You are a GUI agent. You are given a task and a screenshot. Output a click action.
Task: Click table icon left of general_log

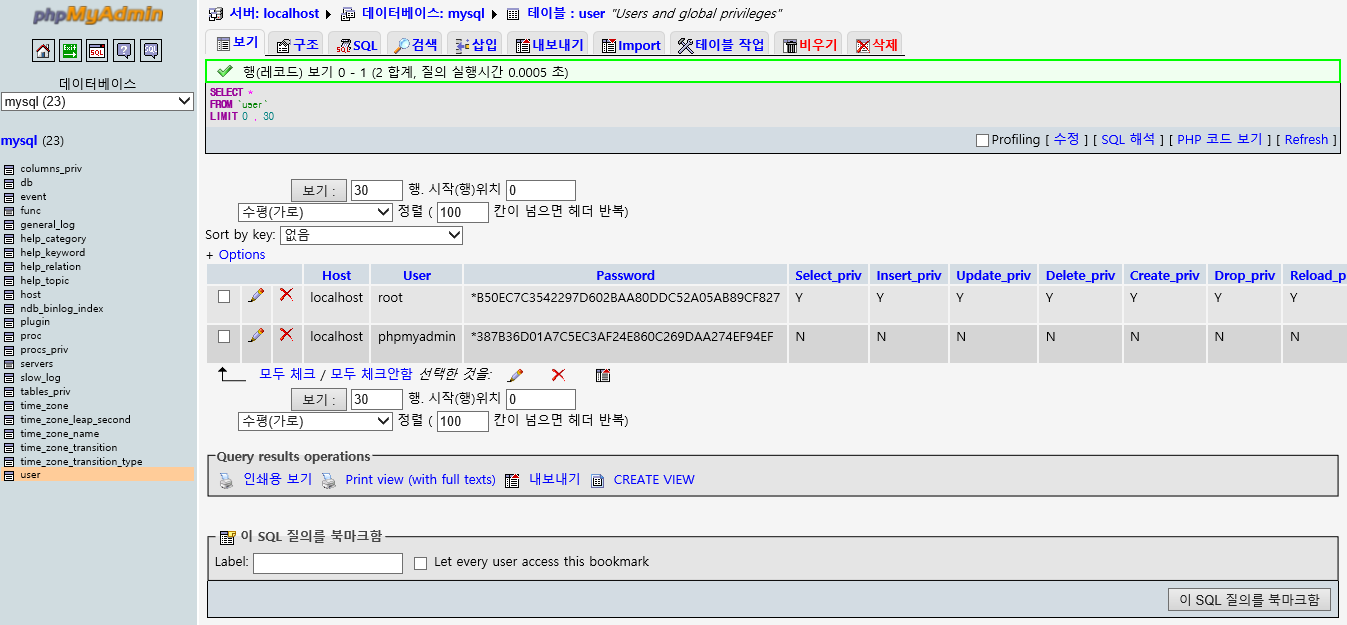click(x=9, y=225)
